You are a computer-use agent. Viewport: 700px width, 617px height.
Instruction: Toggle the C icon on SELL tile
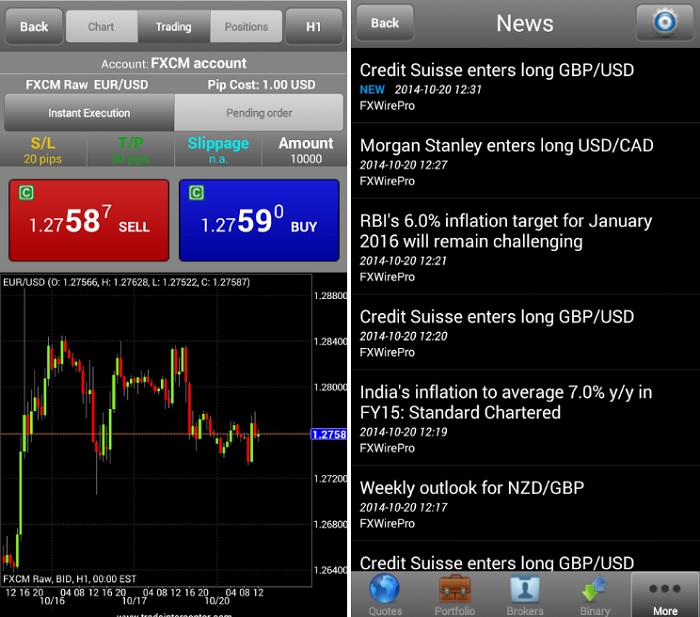tap(26, 193)
